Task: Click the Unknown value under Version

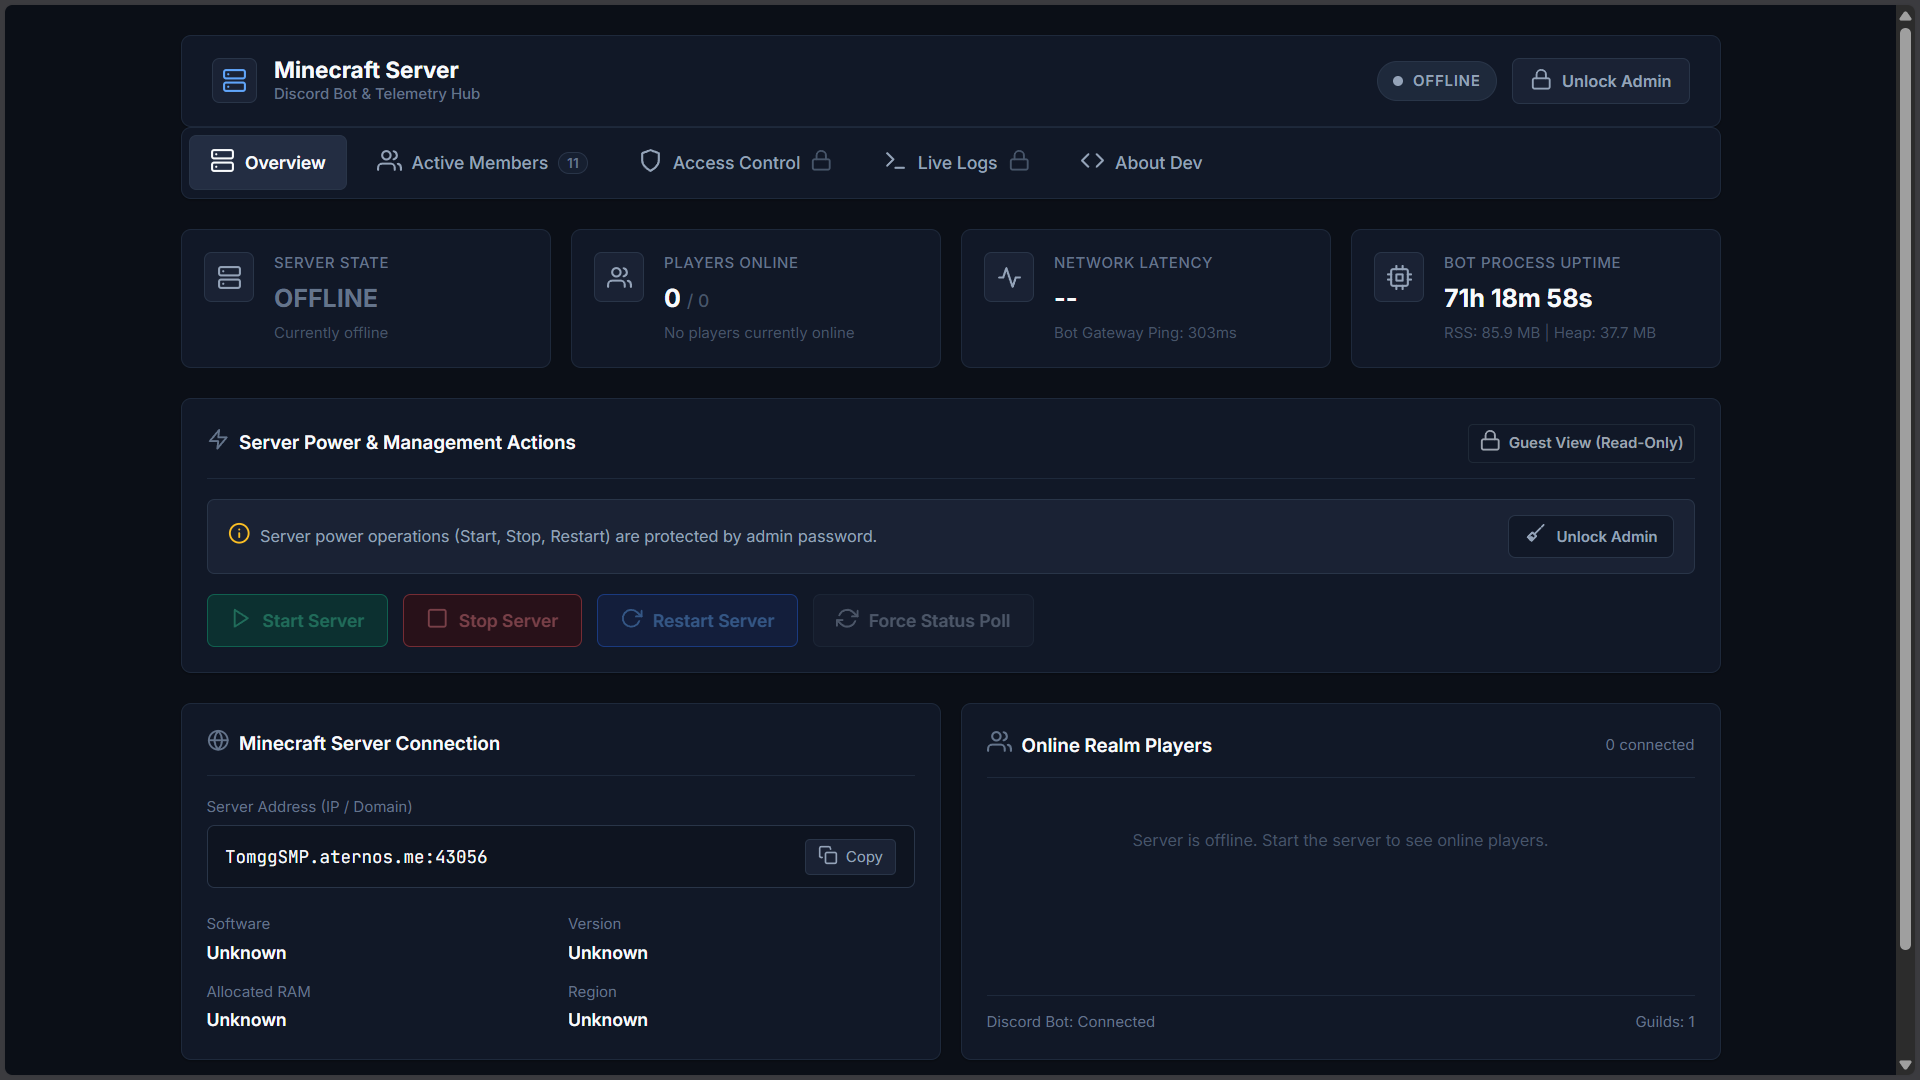Action: point(608,953)
